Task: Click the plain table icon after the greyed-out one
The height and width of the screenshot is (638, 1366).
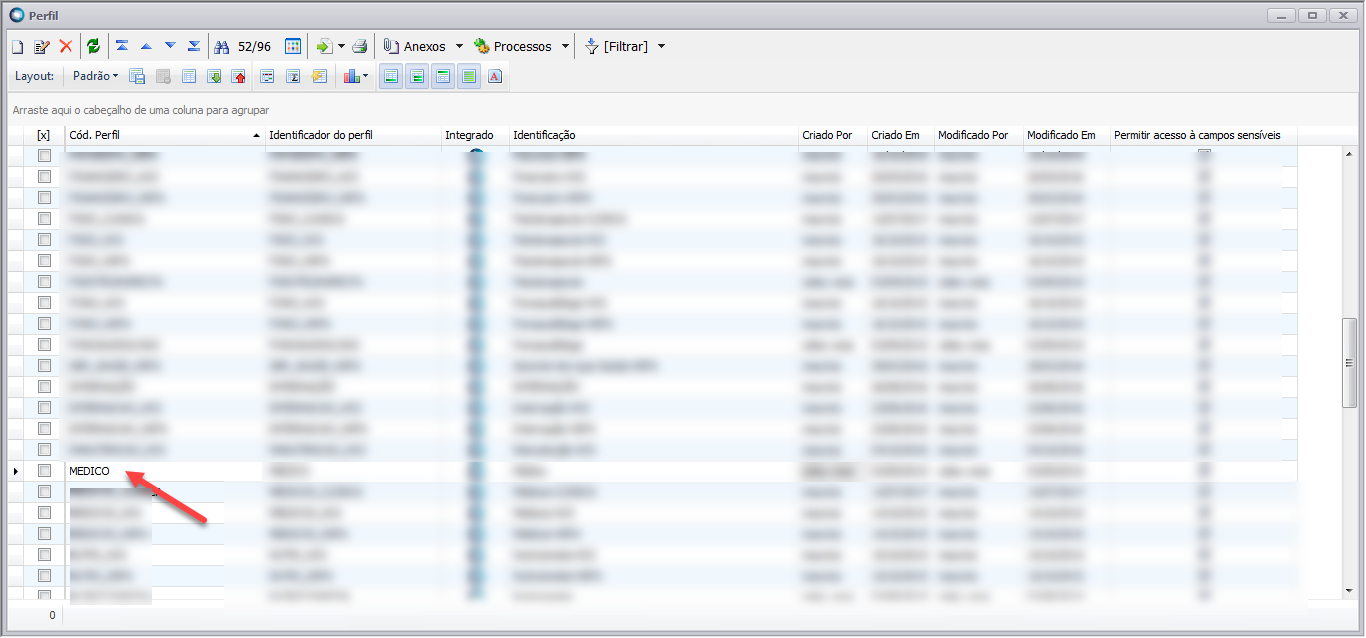Action: tap(189, 76)
